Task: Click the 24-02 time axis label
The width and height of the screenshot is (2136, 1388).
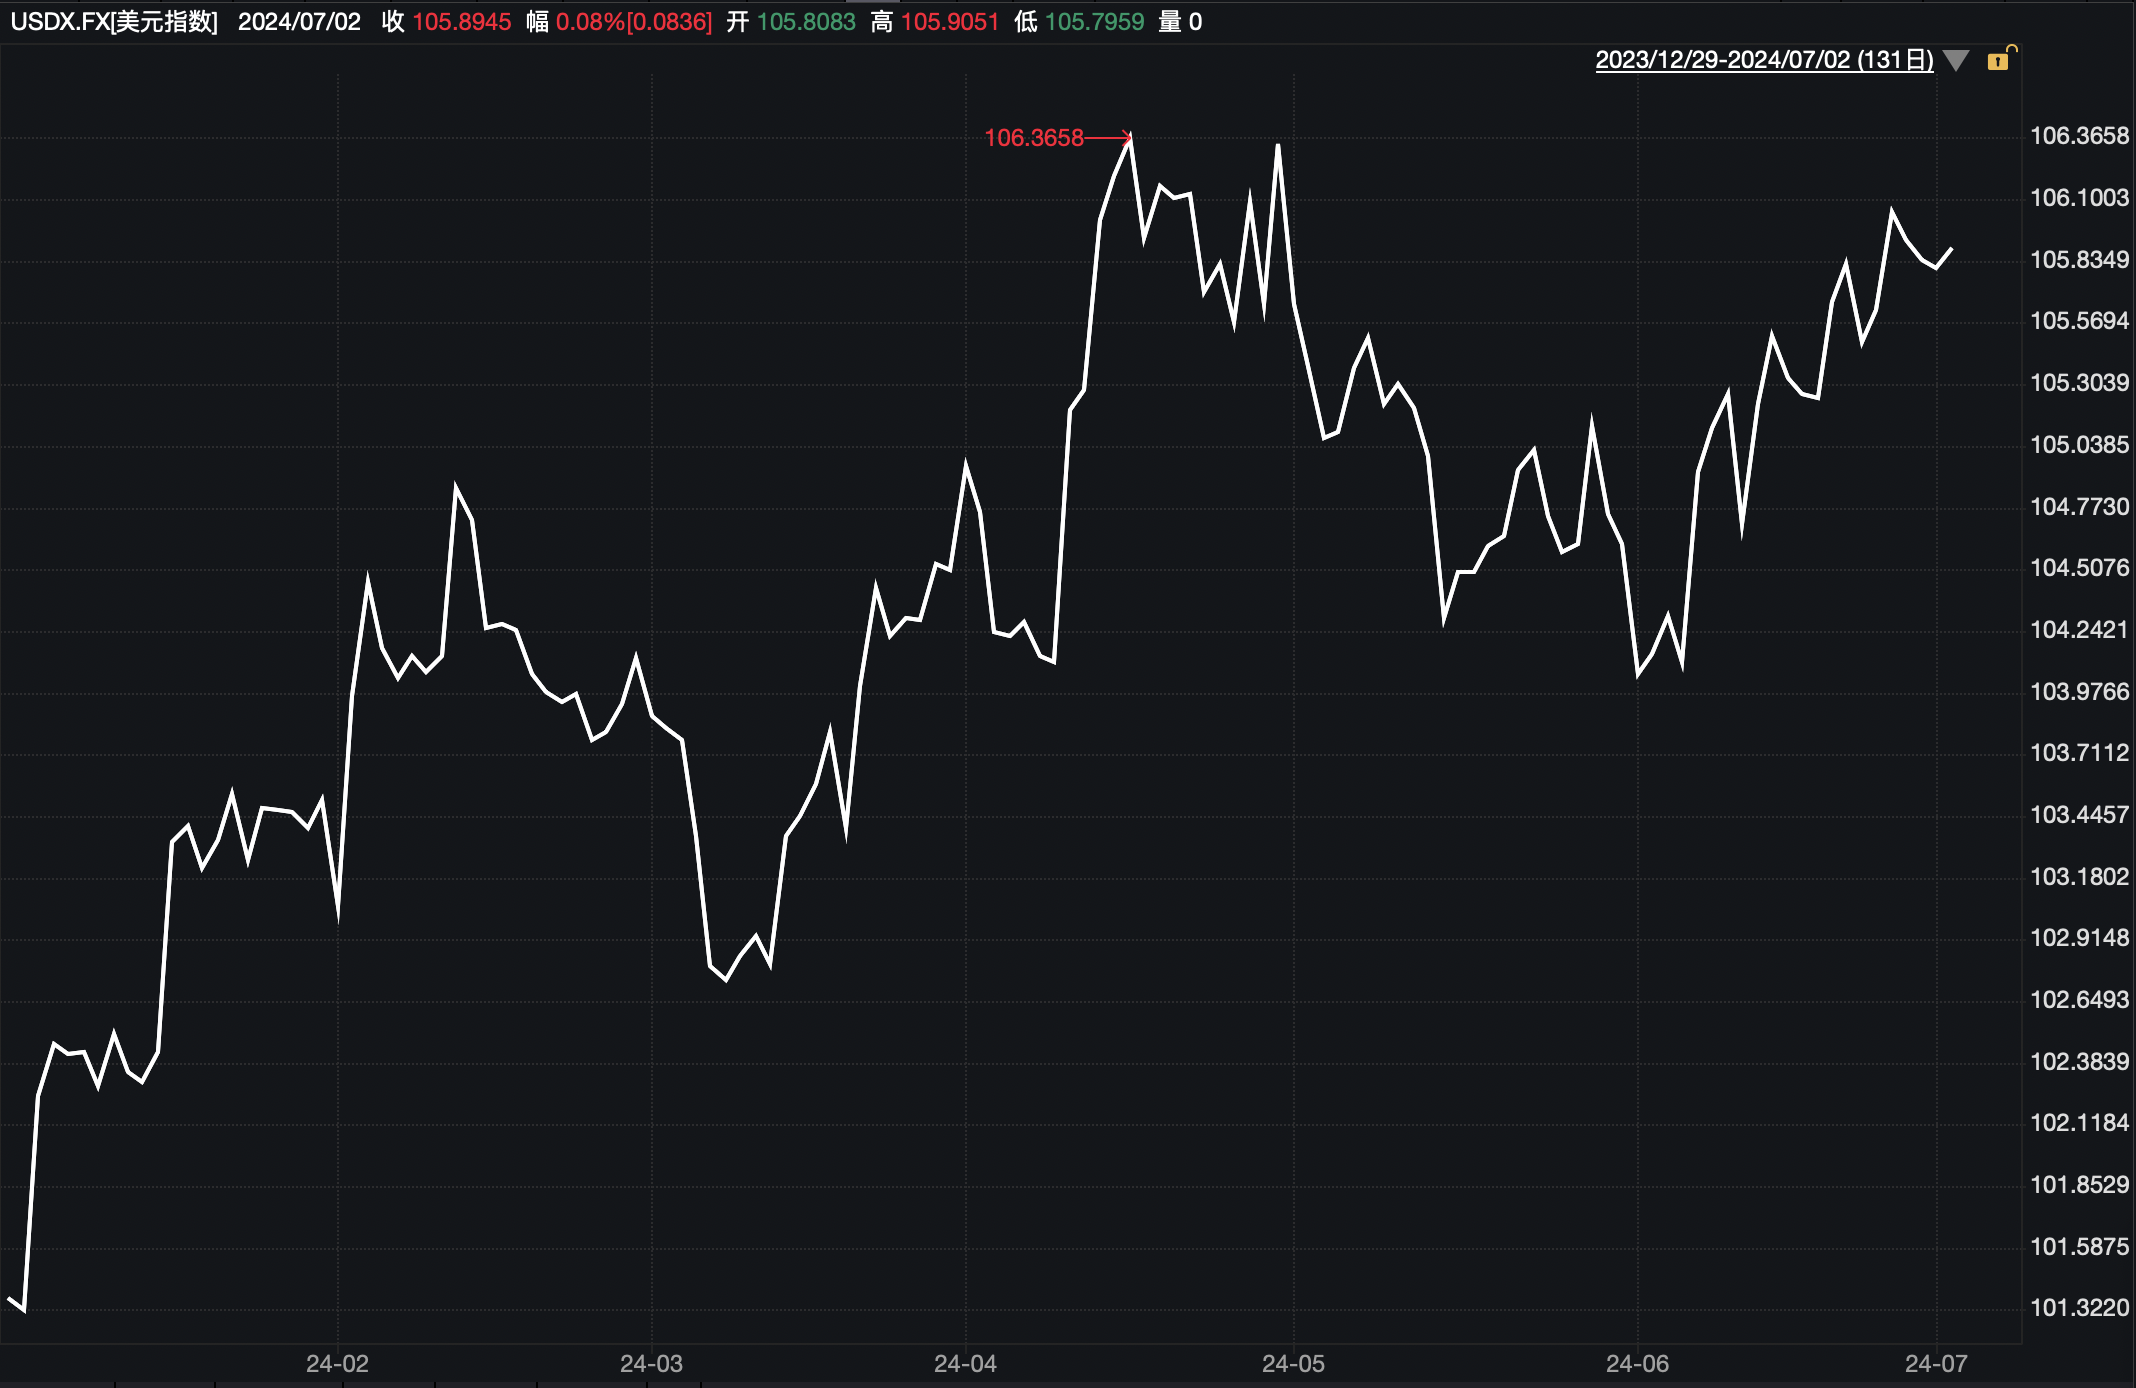Action: point(337,1363)
